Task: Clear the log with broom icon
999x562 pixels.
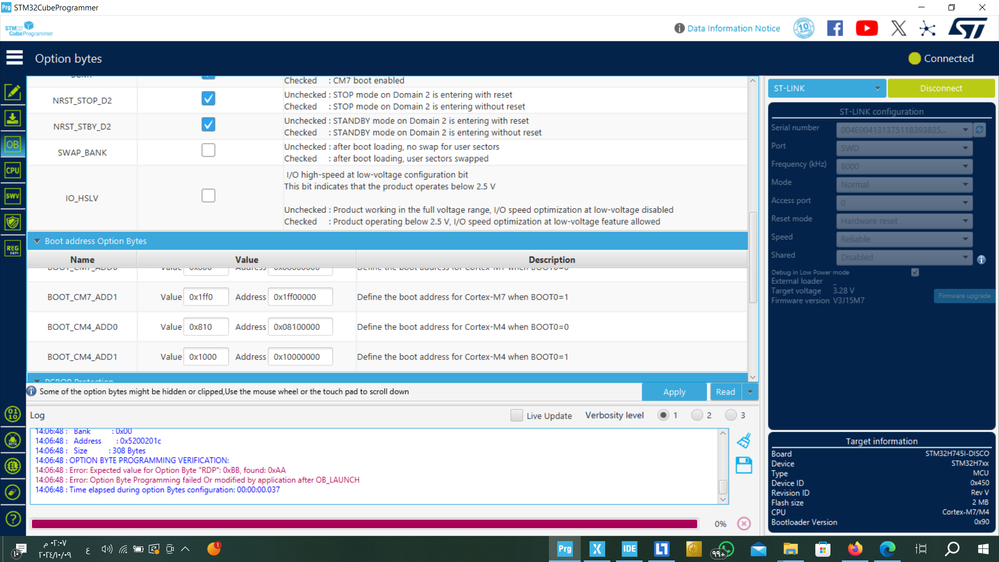Action: [x=744, y=440]
